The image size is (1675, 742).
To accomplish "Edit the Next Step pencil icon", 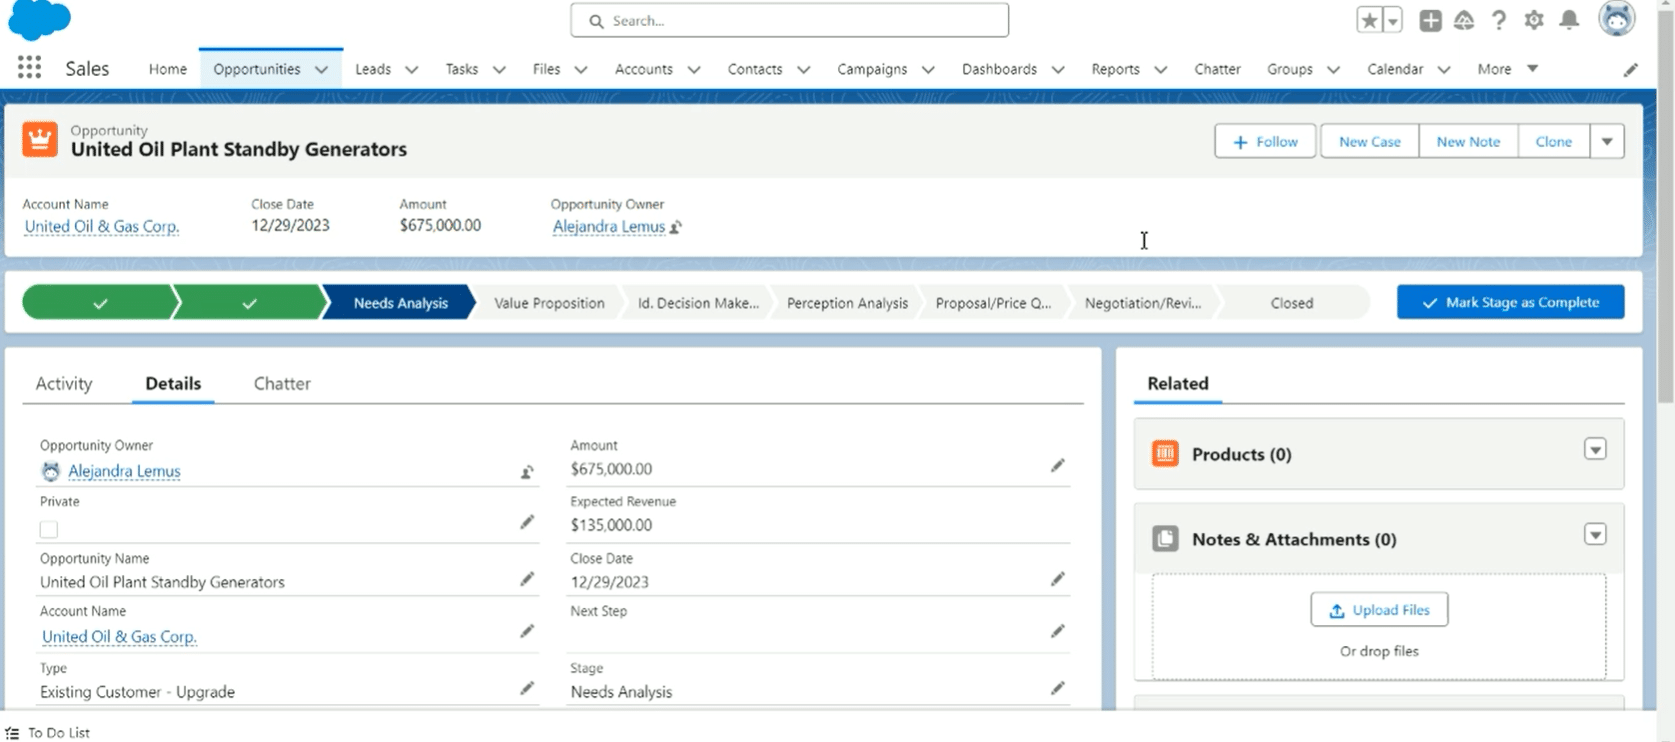I will click(x=1057, y=631).
